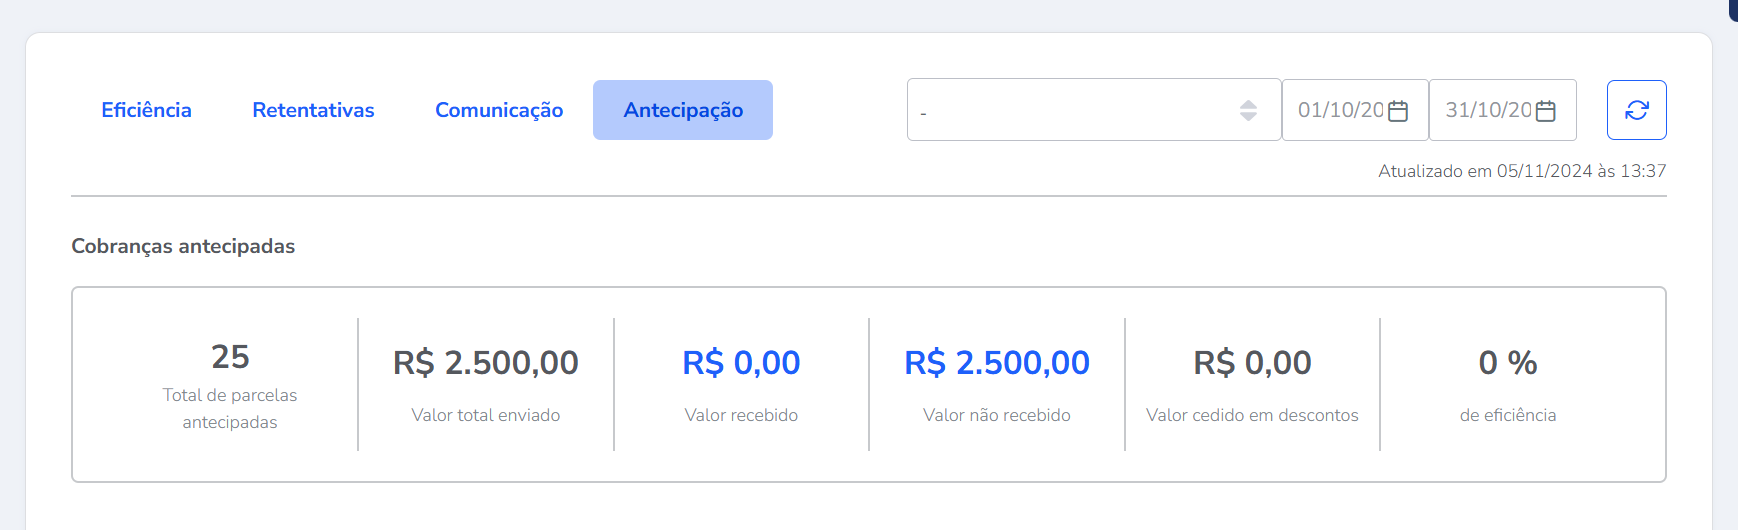The width and height of the screenshot is (1738, 530).
Task: Click the blue R$ 0,00 'Valor recebido' value
Action: coord(741,363)
